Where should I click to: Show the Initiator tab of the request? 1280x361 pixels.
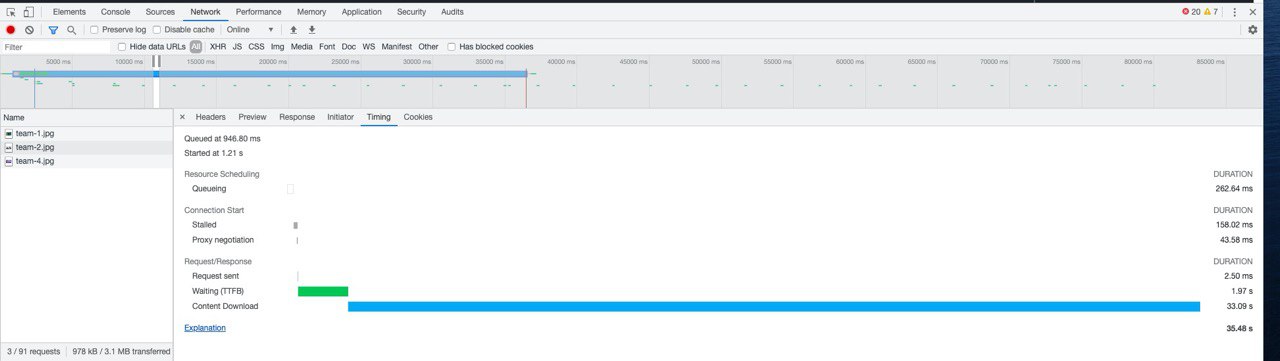pos(340,117)
